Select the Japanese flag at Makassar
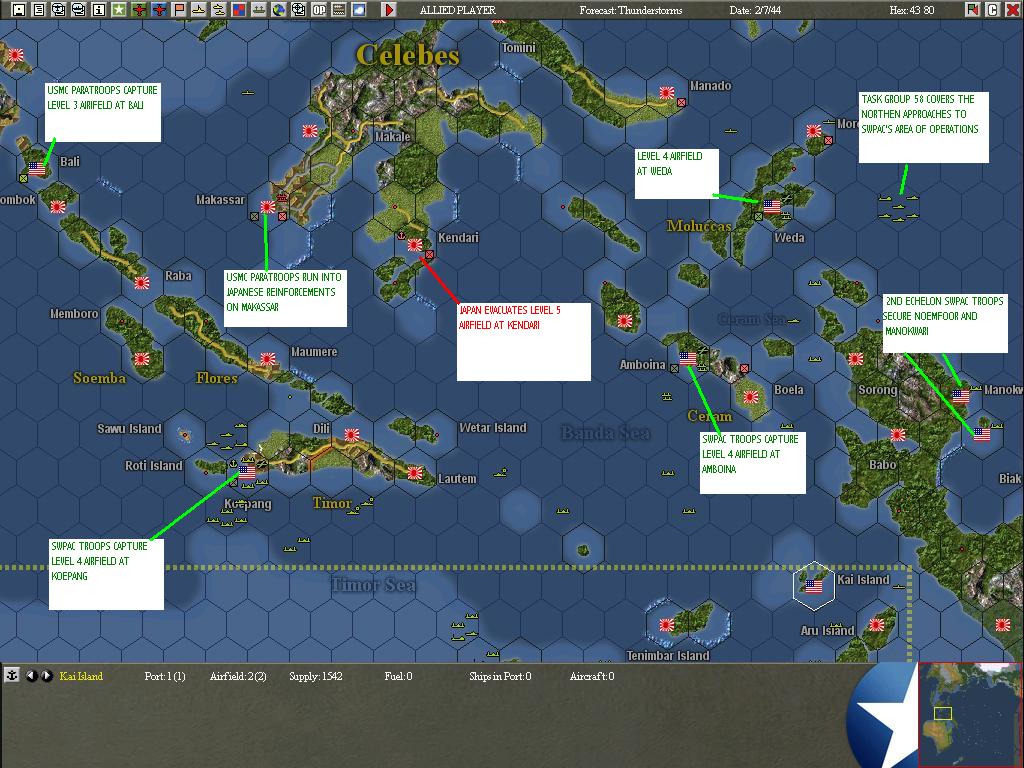 (x=268, y=206)
